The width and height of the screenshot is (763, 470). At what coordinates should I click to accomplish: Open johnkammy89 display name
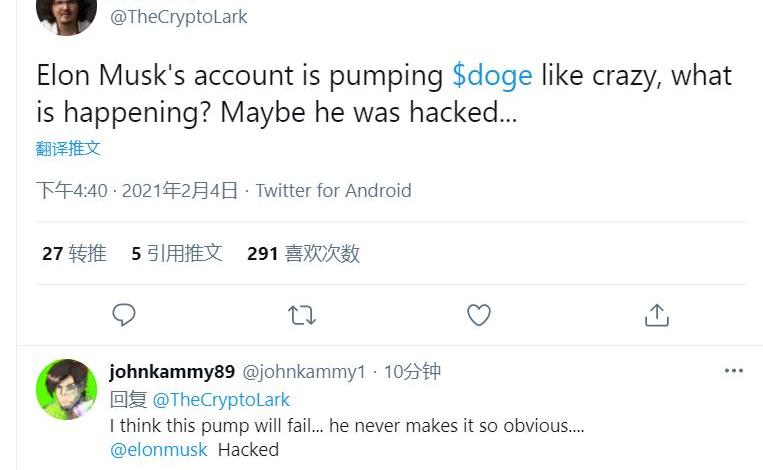point(172,372)
